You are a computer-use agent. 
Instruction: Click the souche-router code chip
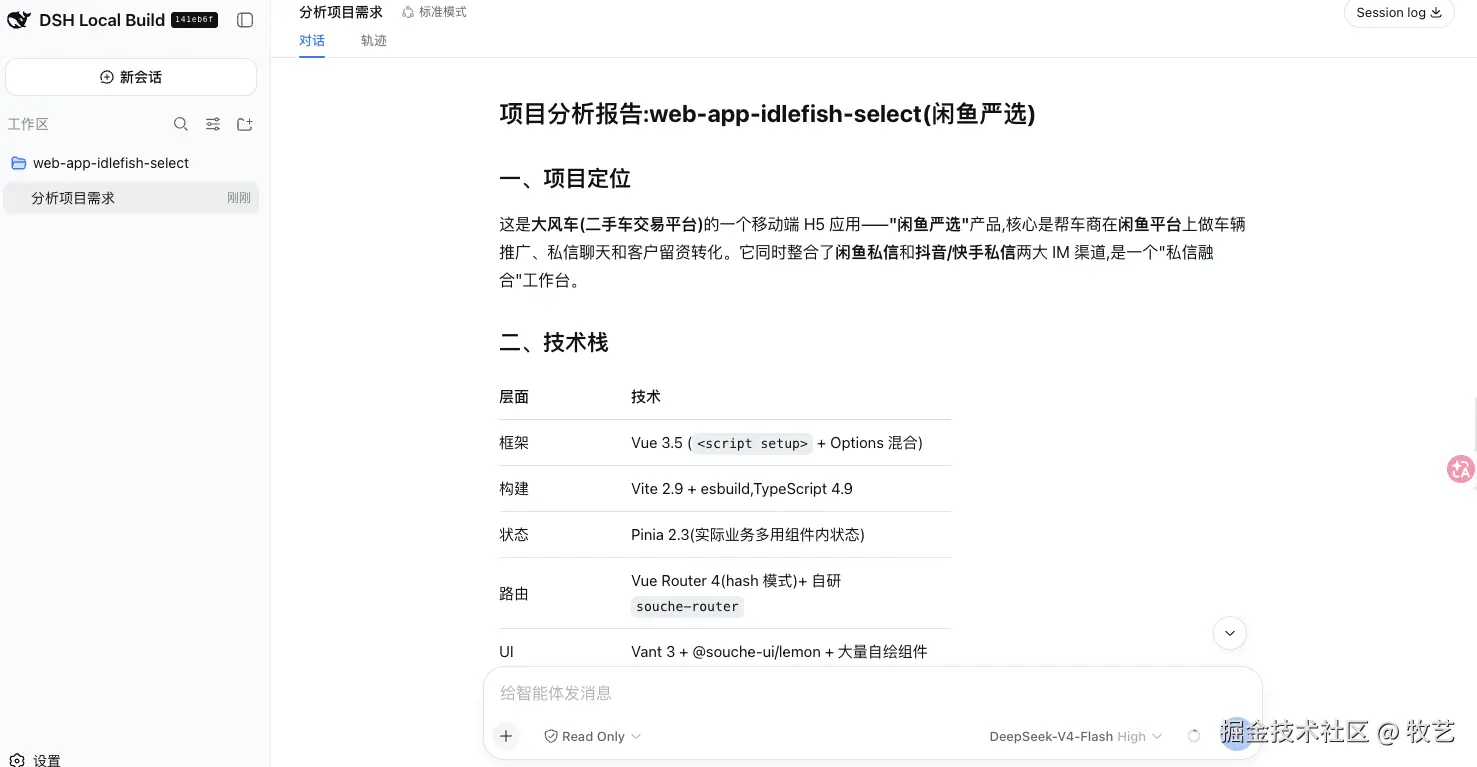(688, 607)
